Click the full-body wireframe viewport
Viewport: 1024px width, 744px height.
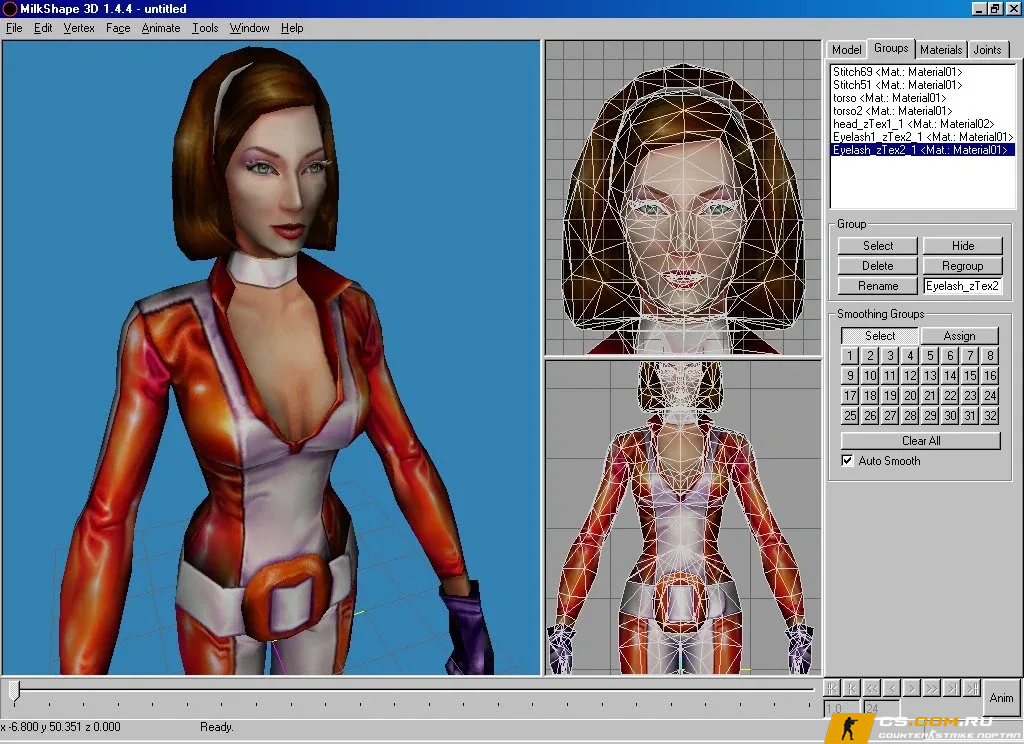683,517
